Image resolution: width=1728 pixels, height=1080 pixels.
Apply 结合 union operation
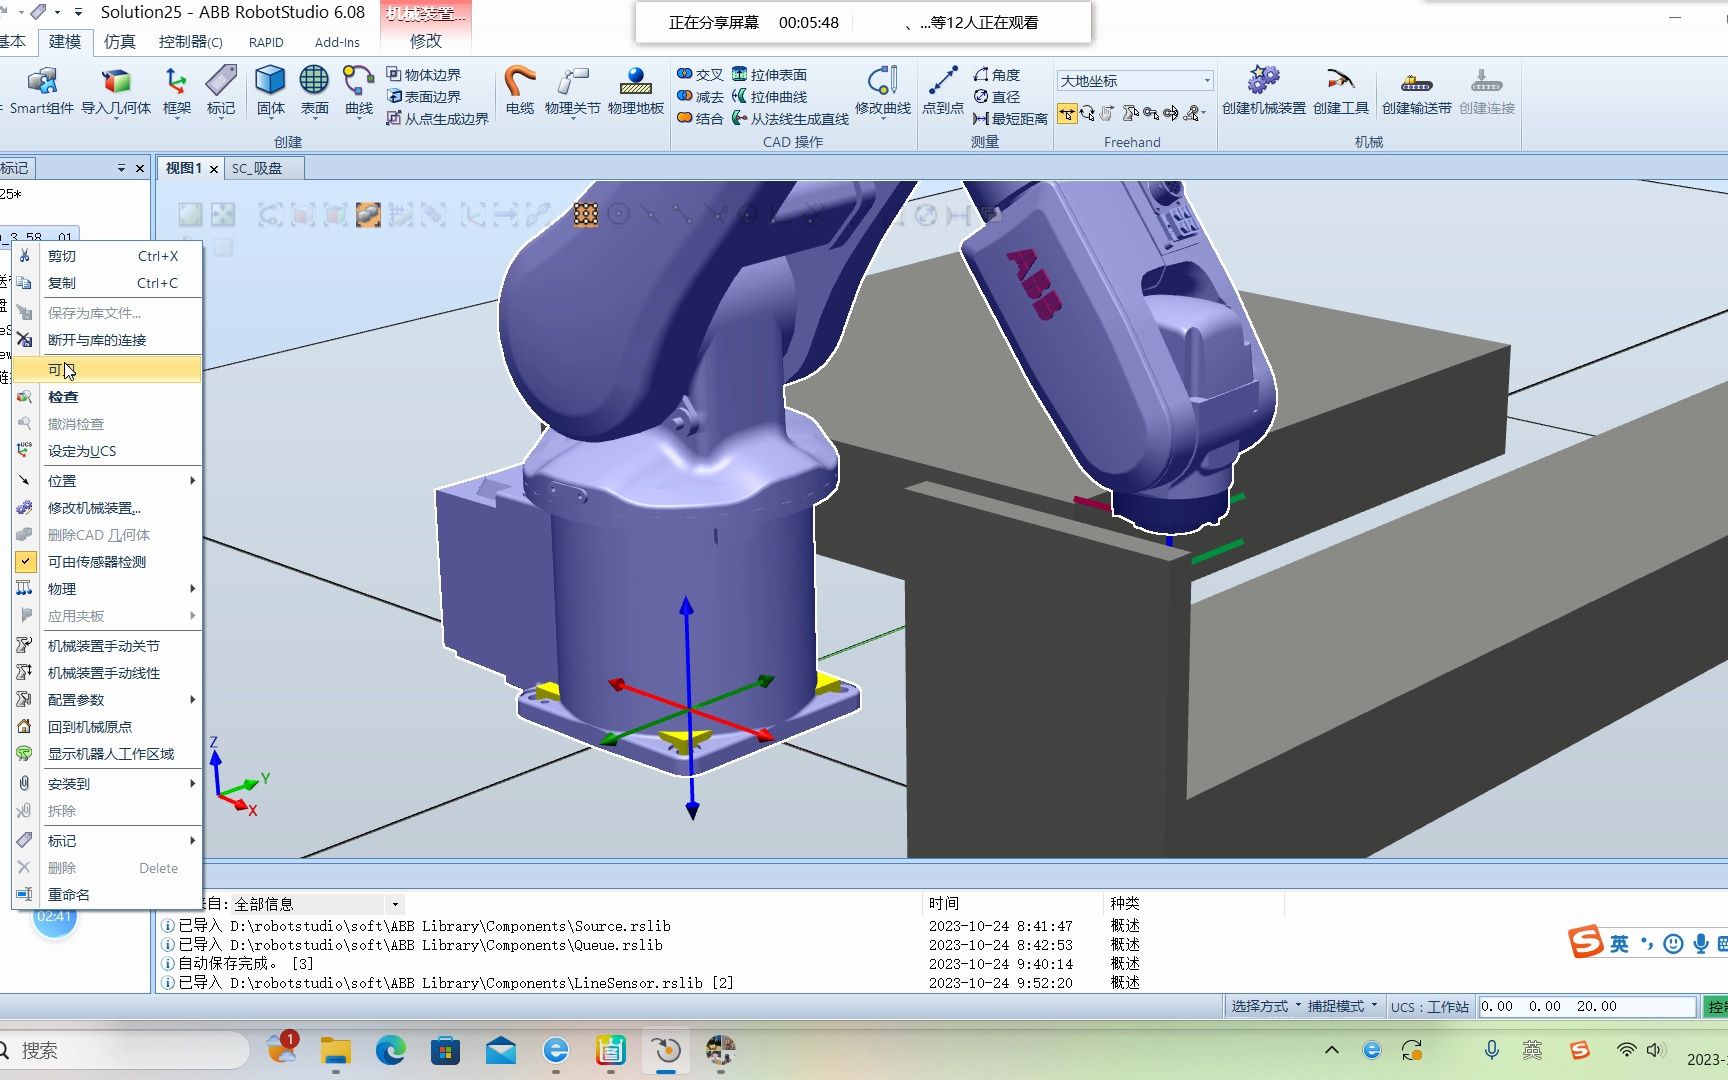(x=700, y=119)
